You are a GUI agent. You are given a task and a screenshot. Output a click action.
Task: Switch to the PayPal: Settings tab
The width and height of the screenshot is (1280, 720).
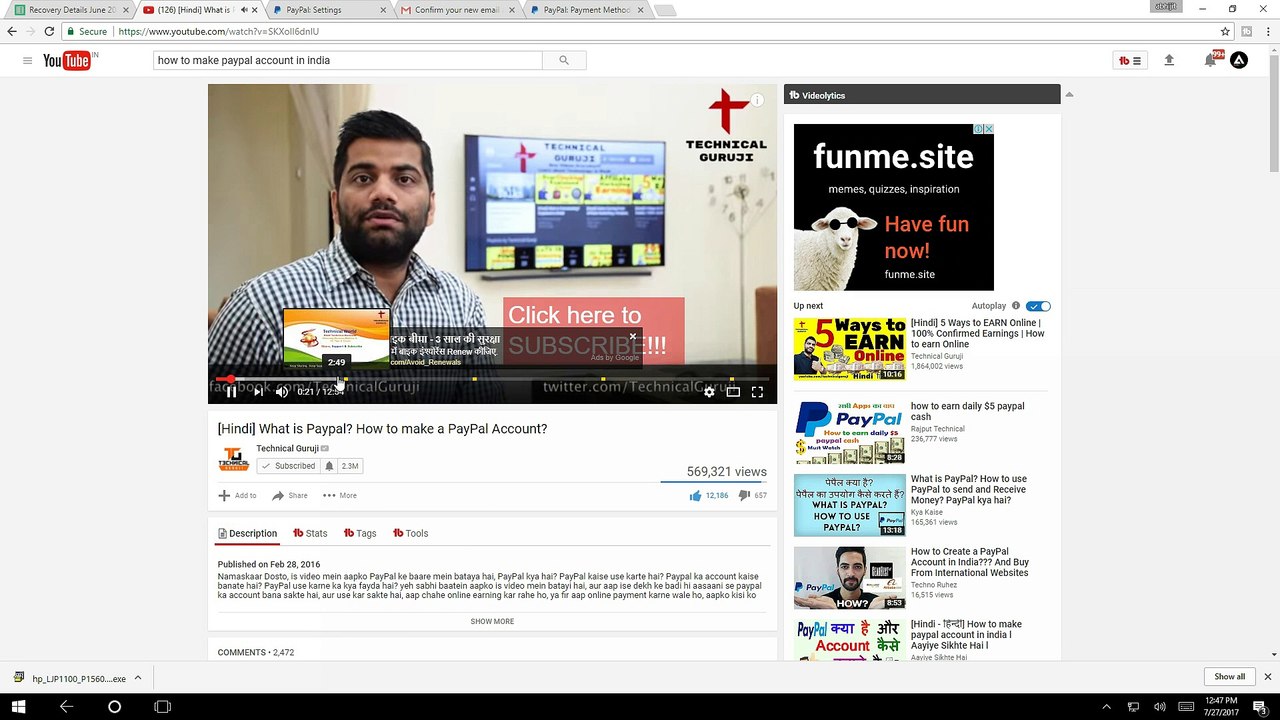click(327, 10)
